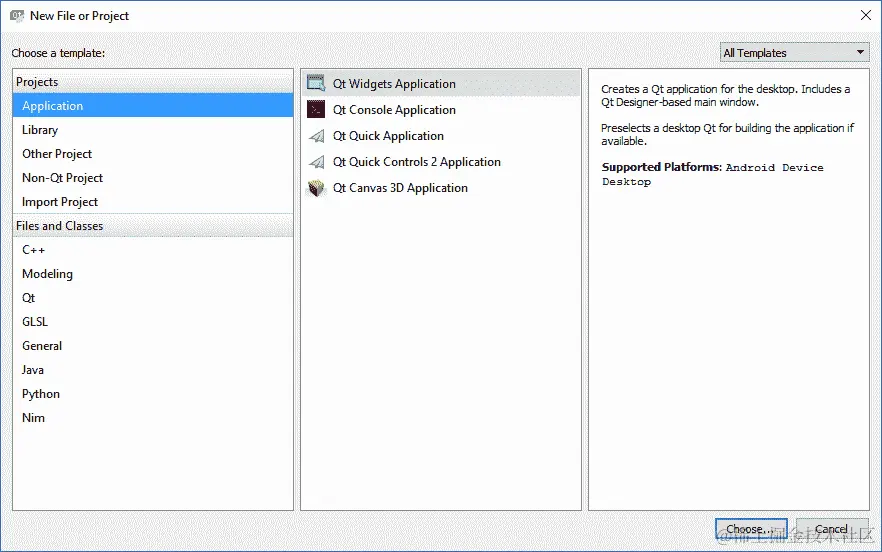Click the Files and Classes section header

[153, 226]
